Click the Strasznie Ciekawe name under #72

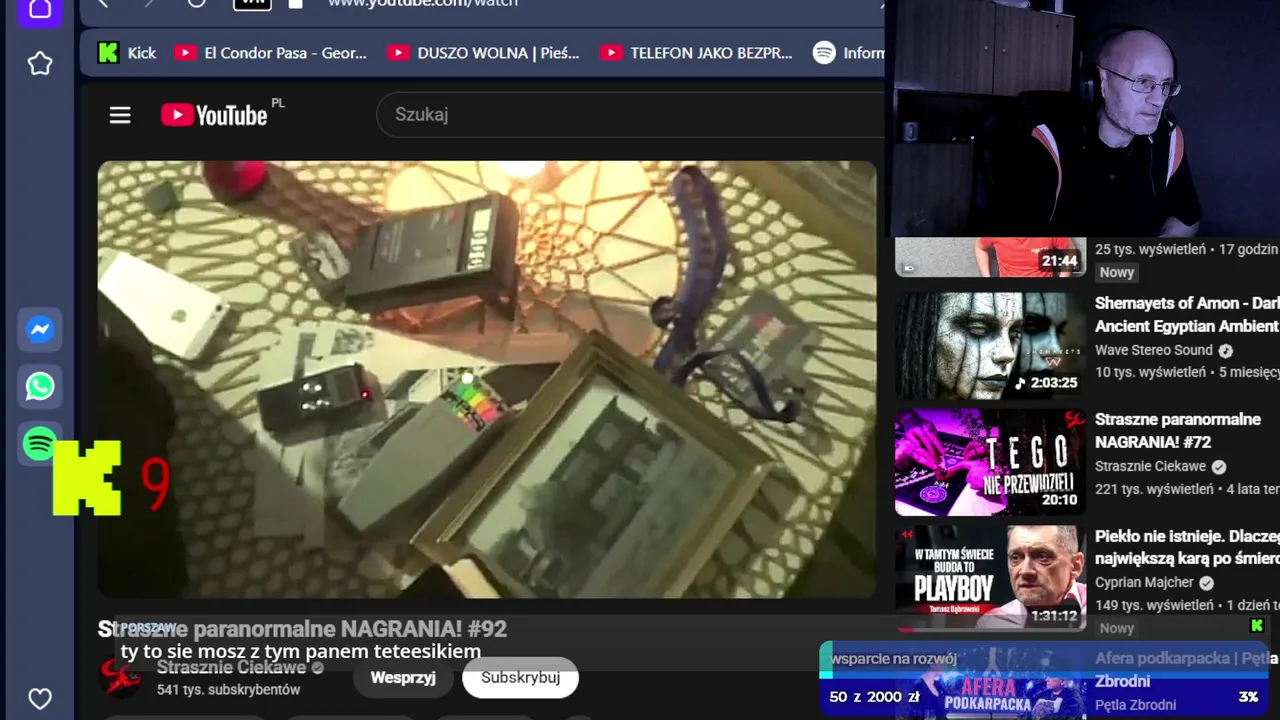(1152, 466)
